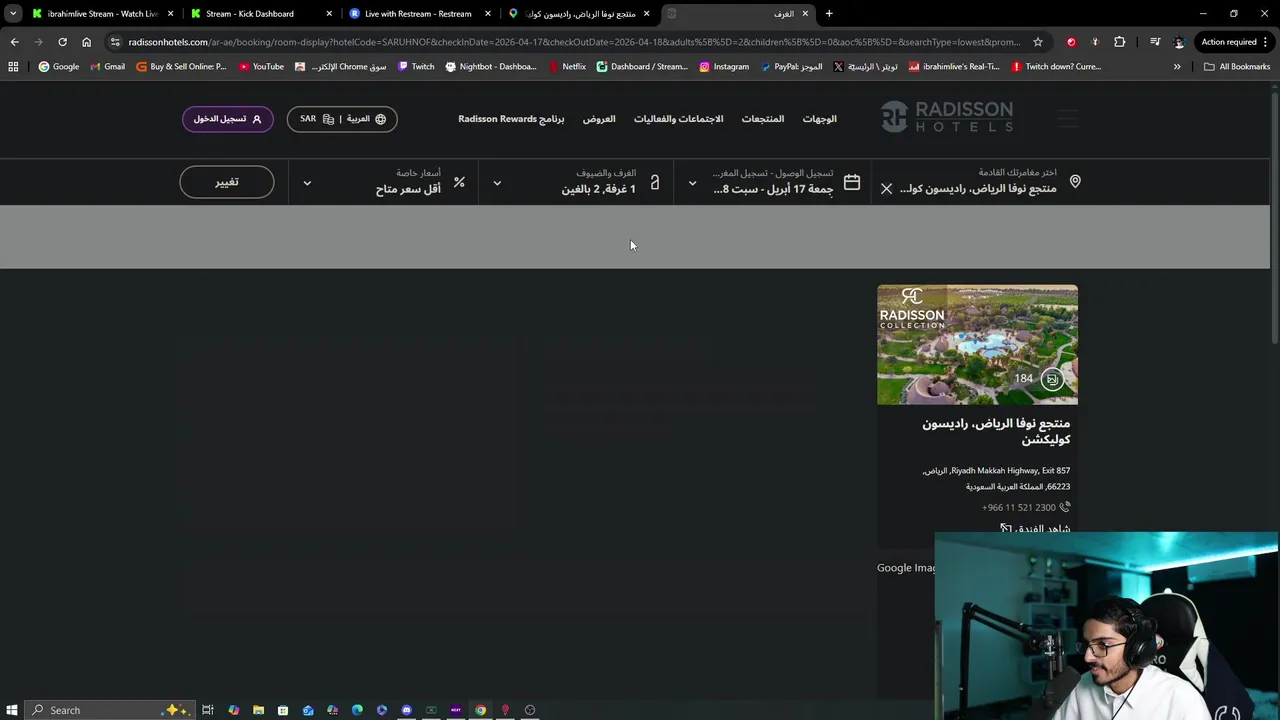Open the Netflix bookmark
The height and width of the screenshot is (720, 1280).
tap(568, 66)
